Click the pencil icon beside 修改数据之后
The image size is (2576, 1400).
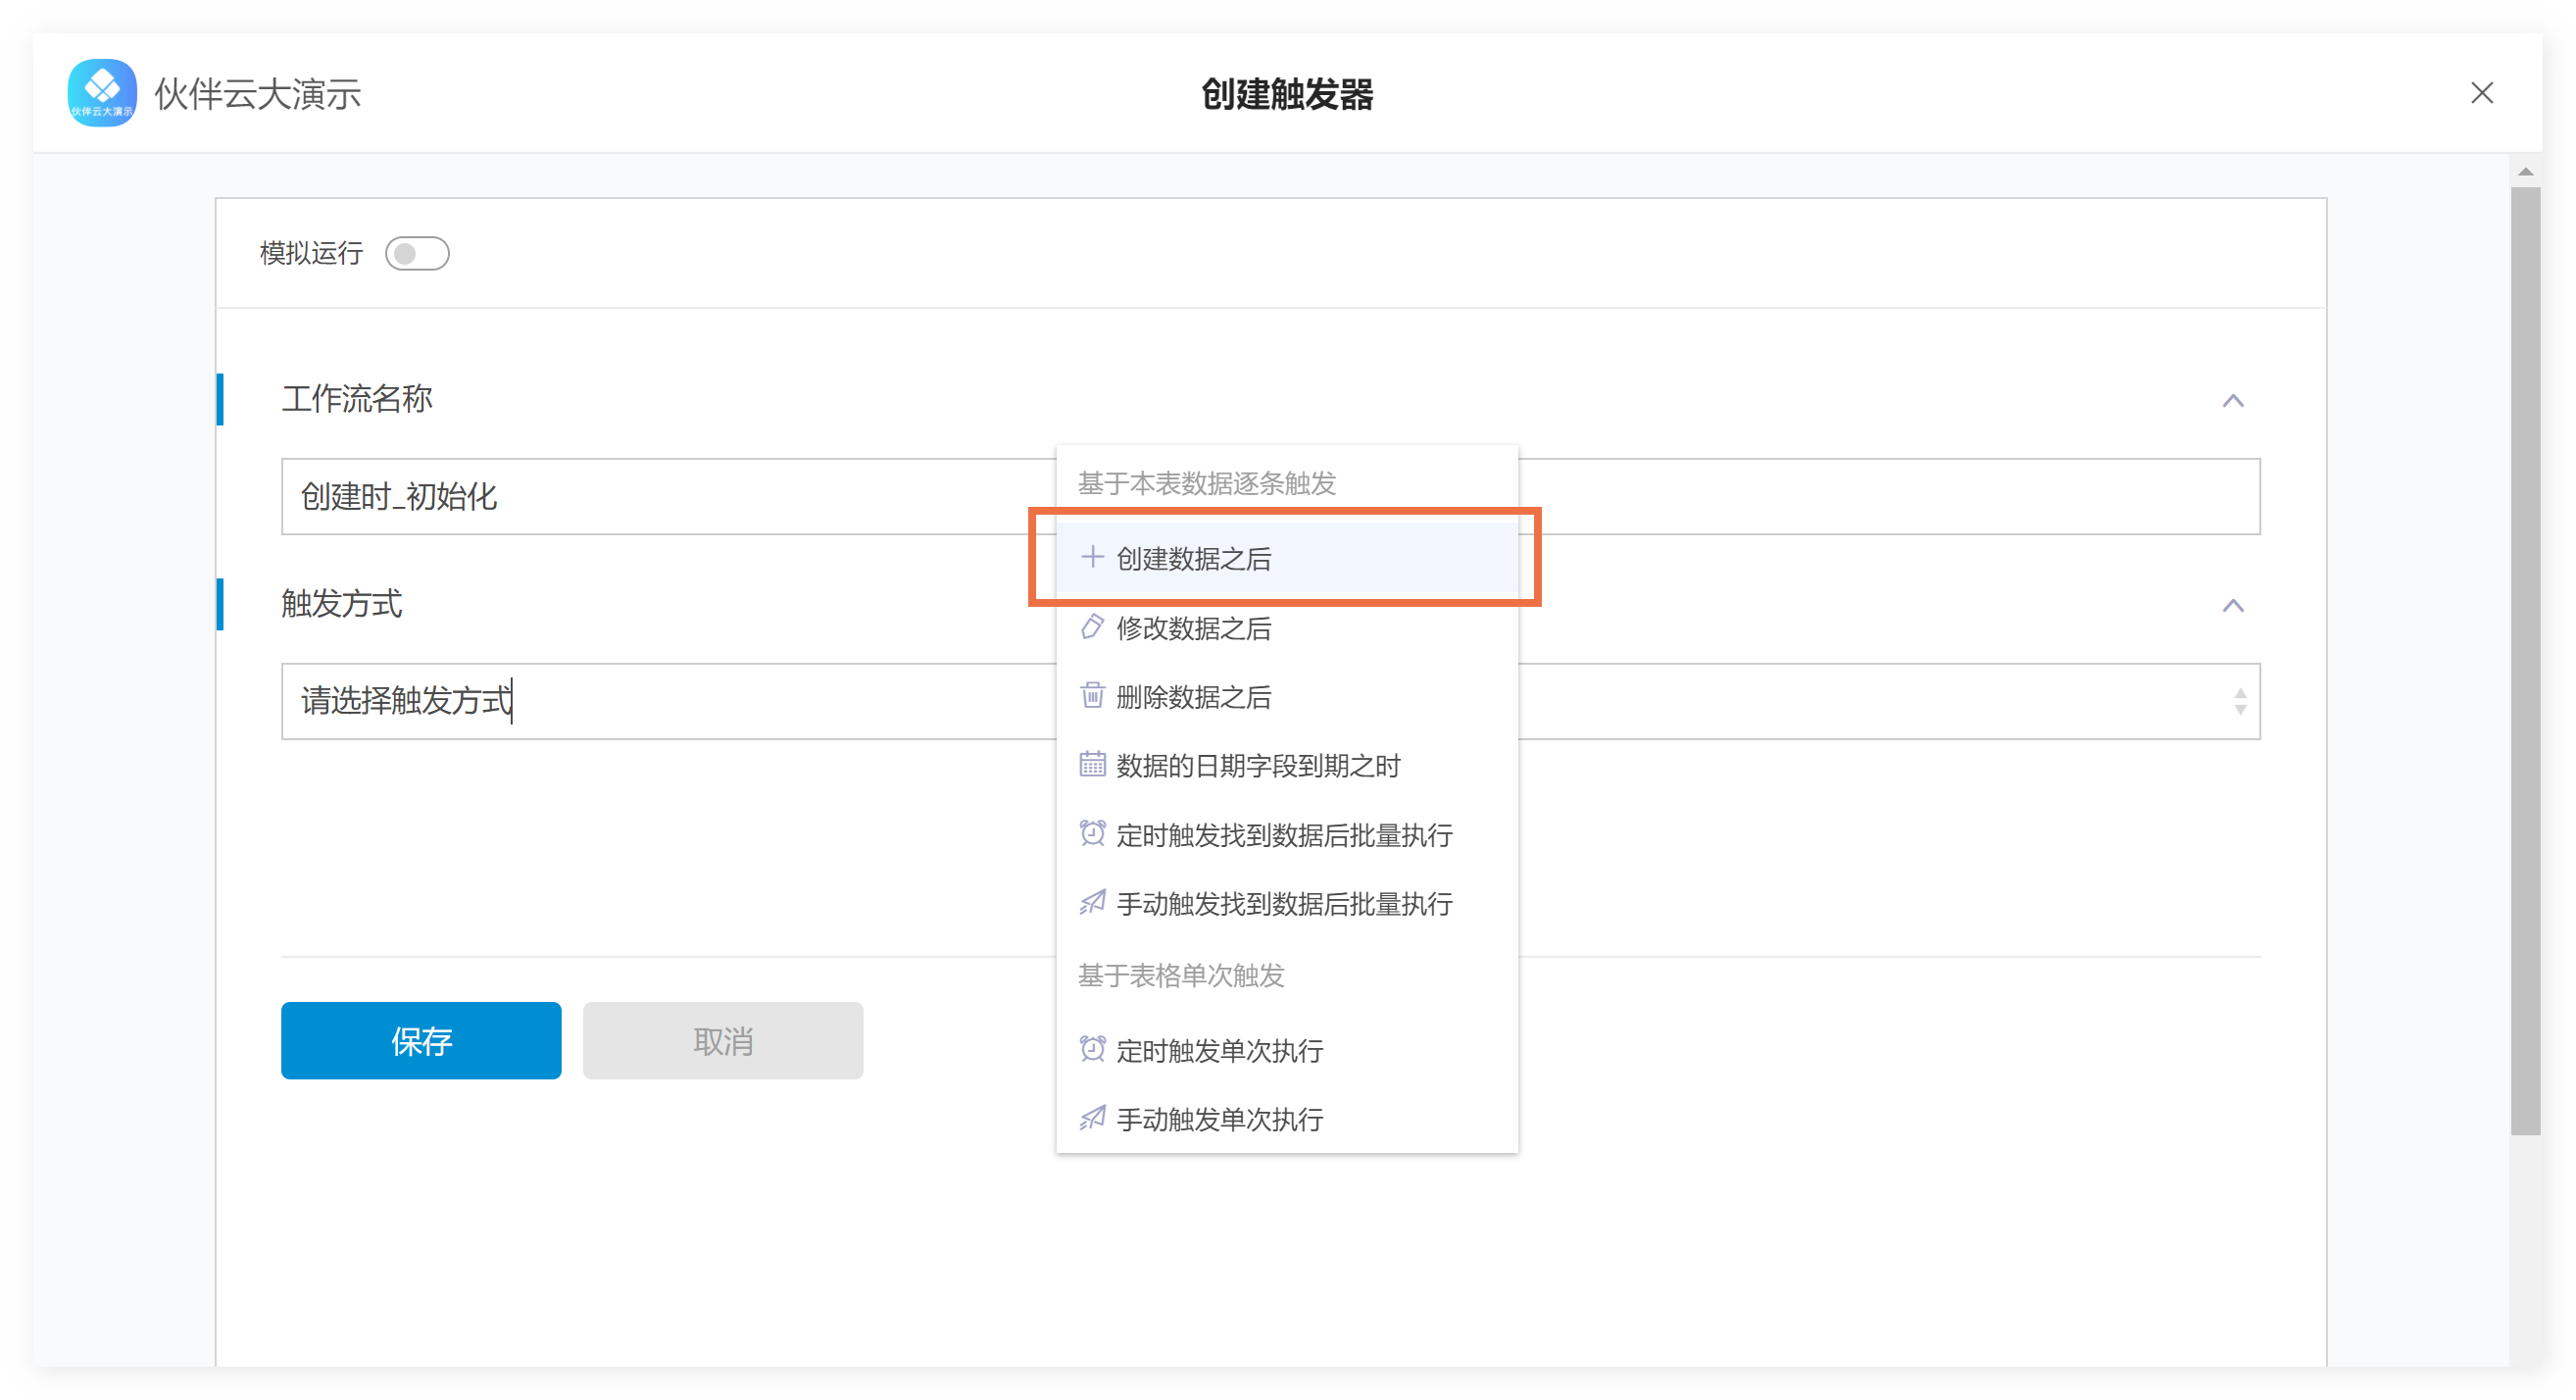(1092, 627)
